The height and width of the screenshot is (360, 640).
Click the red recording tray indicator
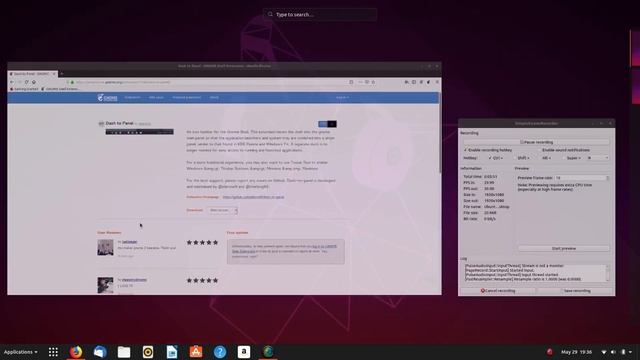550,352
